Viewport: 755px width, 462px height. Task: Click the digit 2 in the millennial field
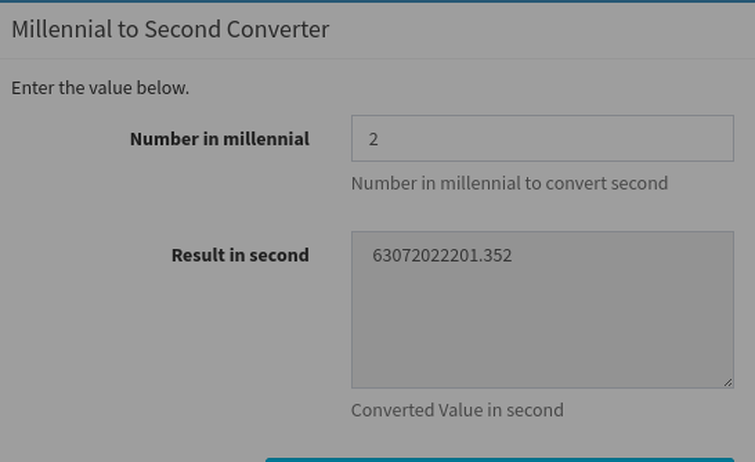click(373, 140)
